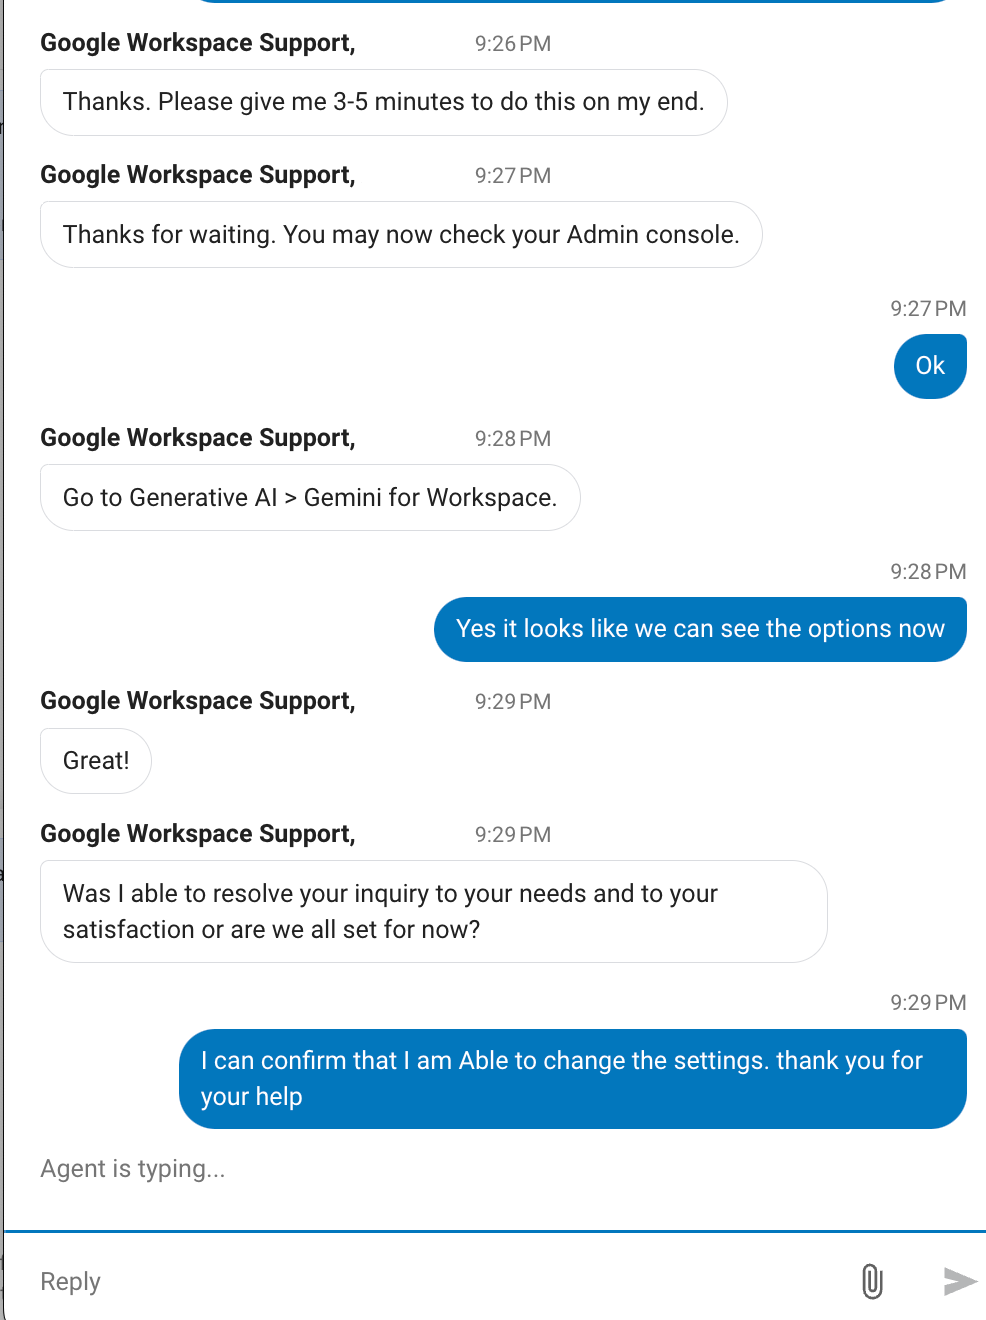Click the 9:29 PM timestamp above the final blue message
Image resolution: width=986 pixels, height=1320 pixels.
point(928,1003)
